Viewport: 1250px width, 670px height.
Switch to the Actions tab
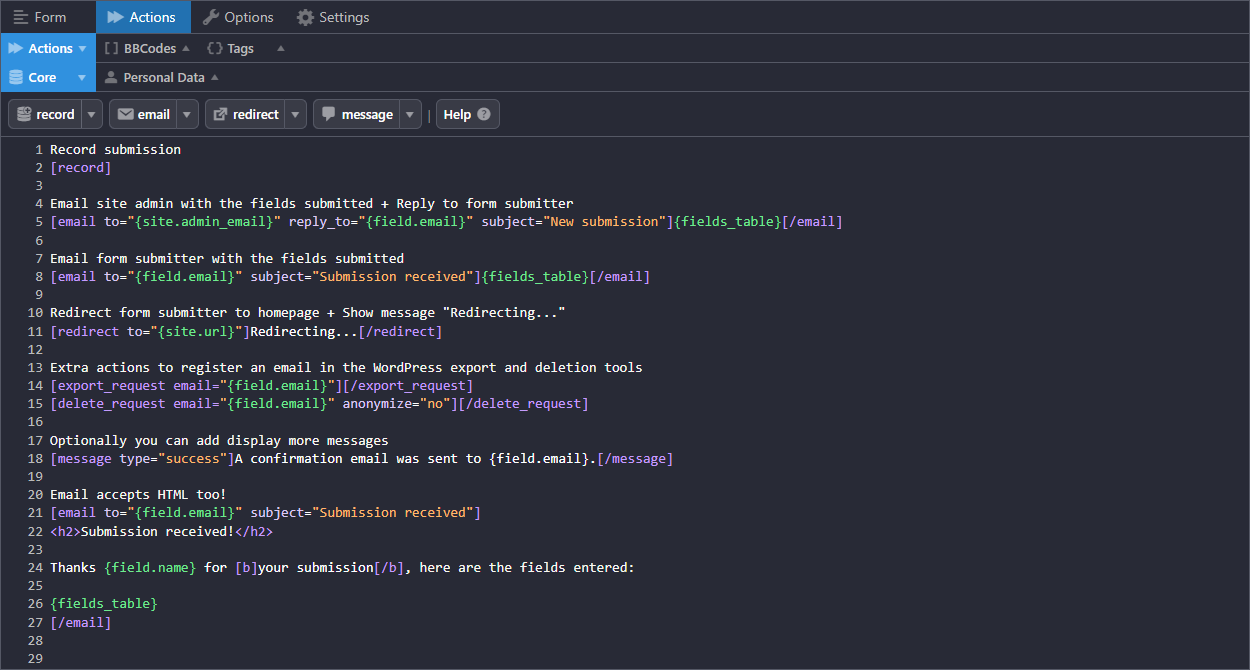(143, 16)
